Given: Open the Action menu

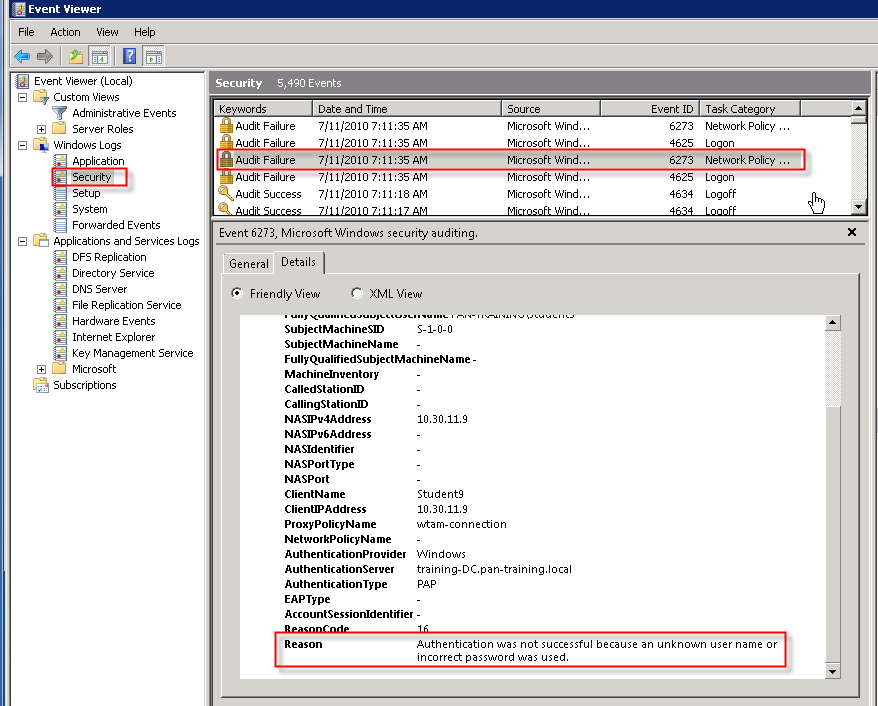Looking at the screenshot, I should (x=65, y=32).
